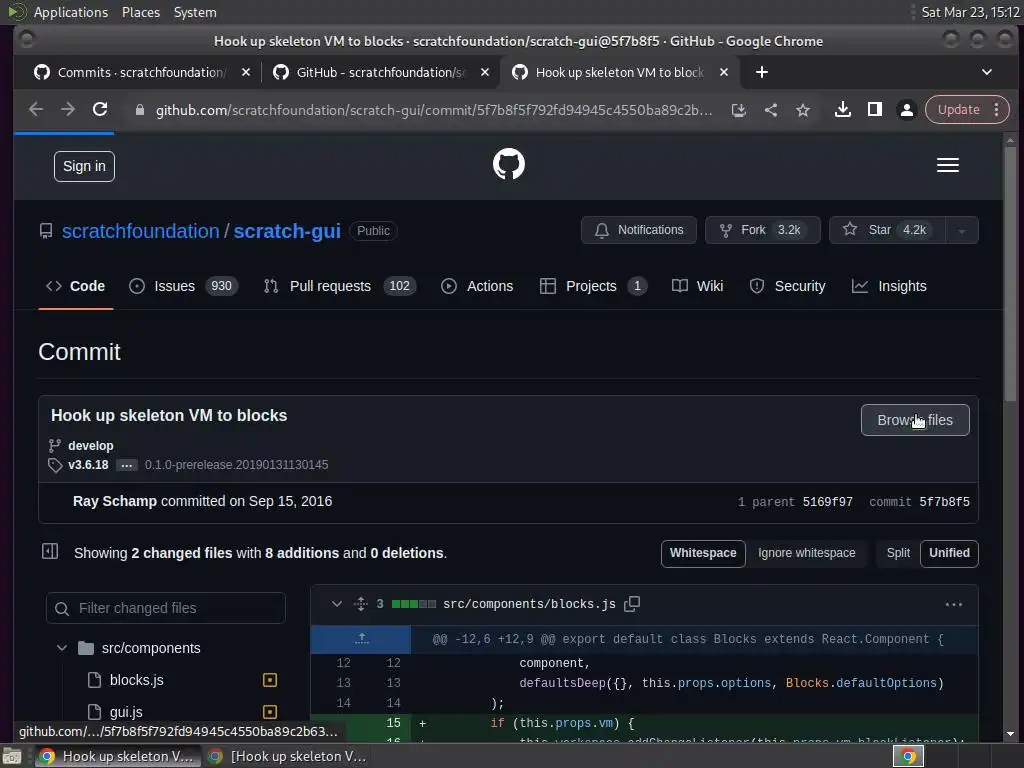Open scratch-gui repository link
1024x768 pixels.
tap(287, 231)
